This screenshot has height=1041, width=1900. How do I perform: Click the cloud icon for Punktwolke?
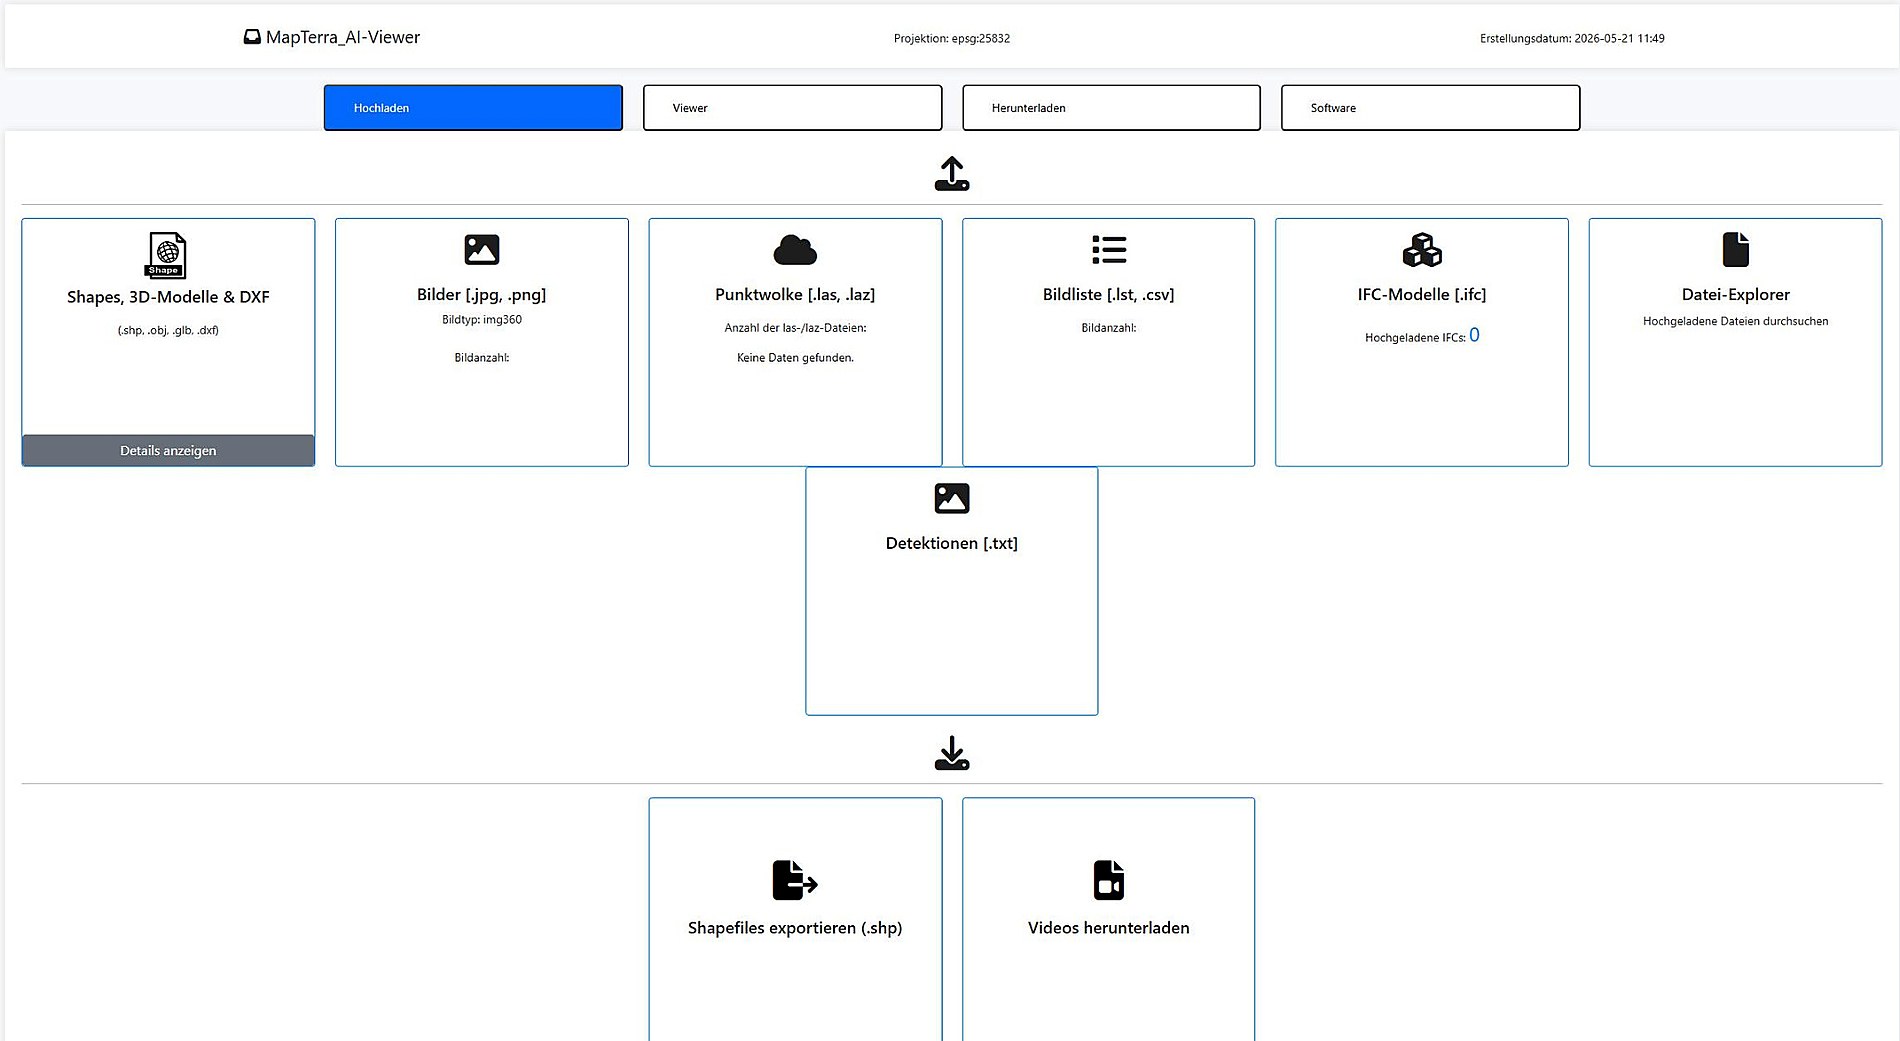click(795, 249)
